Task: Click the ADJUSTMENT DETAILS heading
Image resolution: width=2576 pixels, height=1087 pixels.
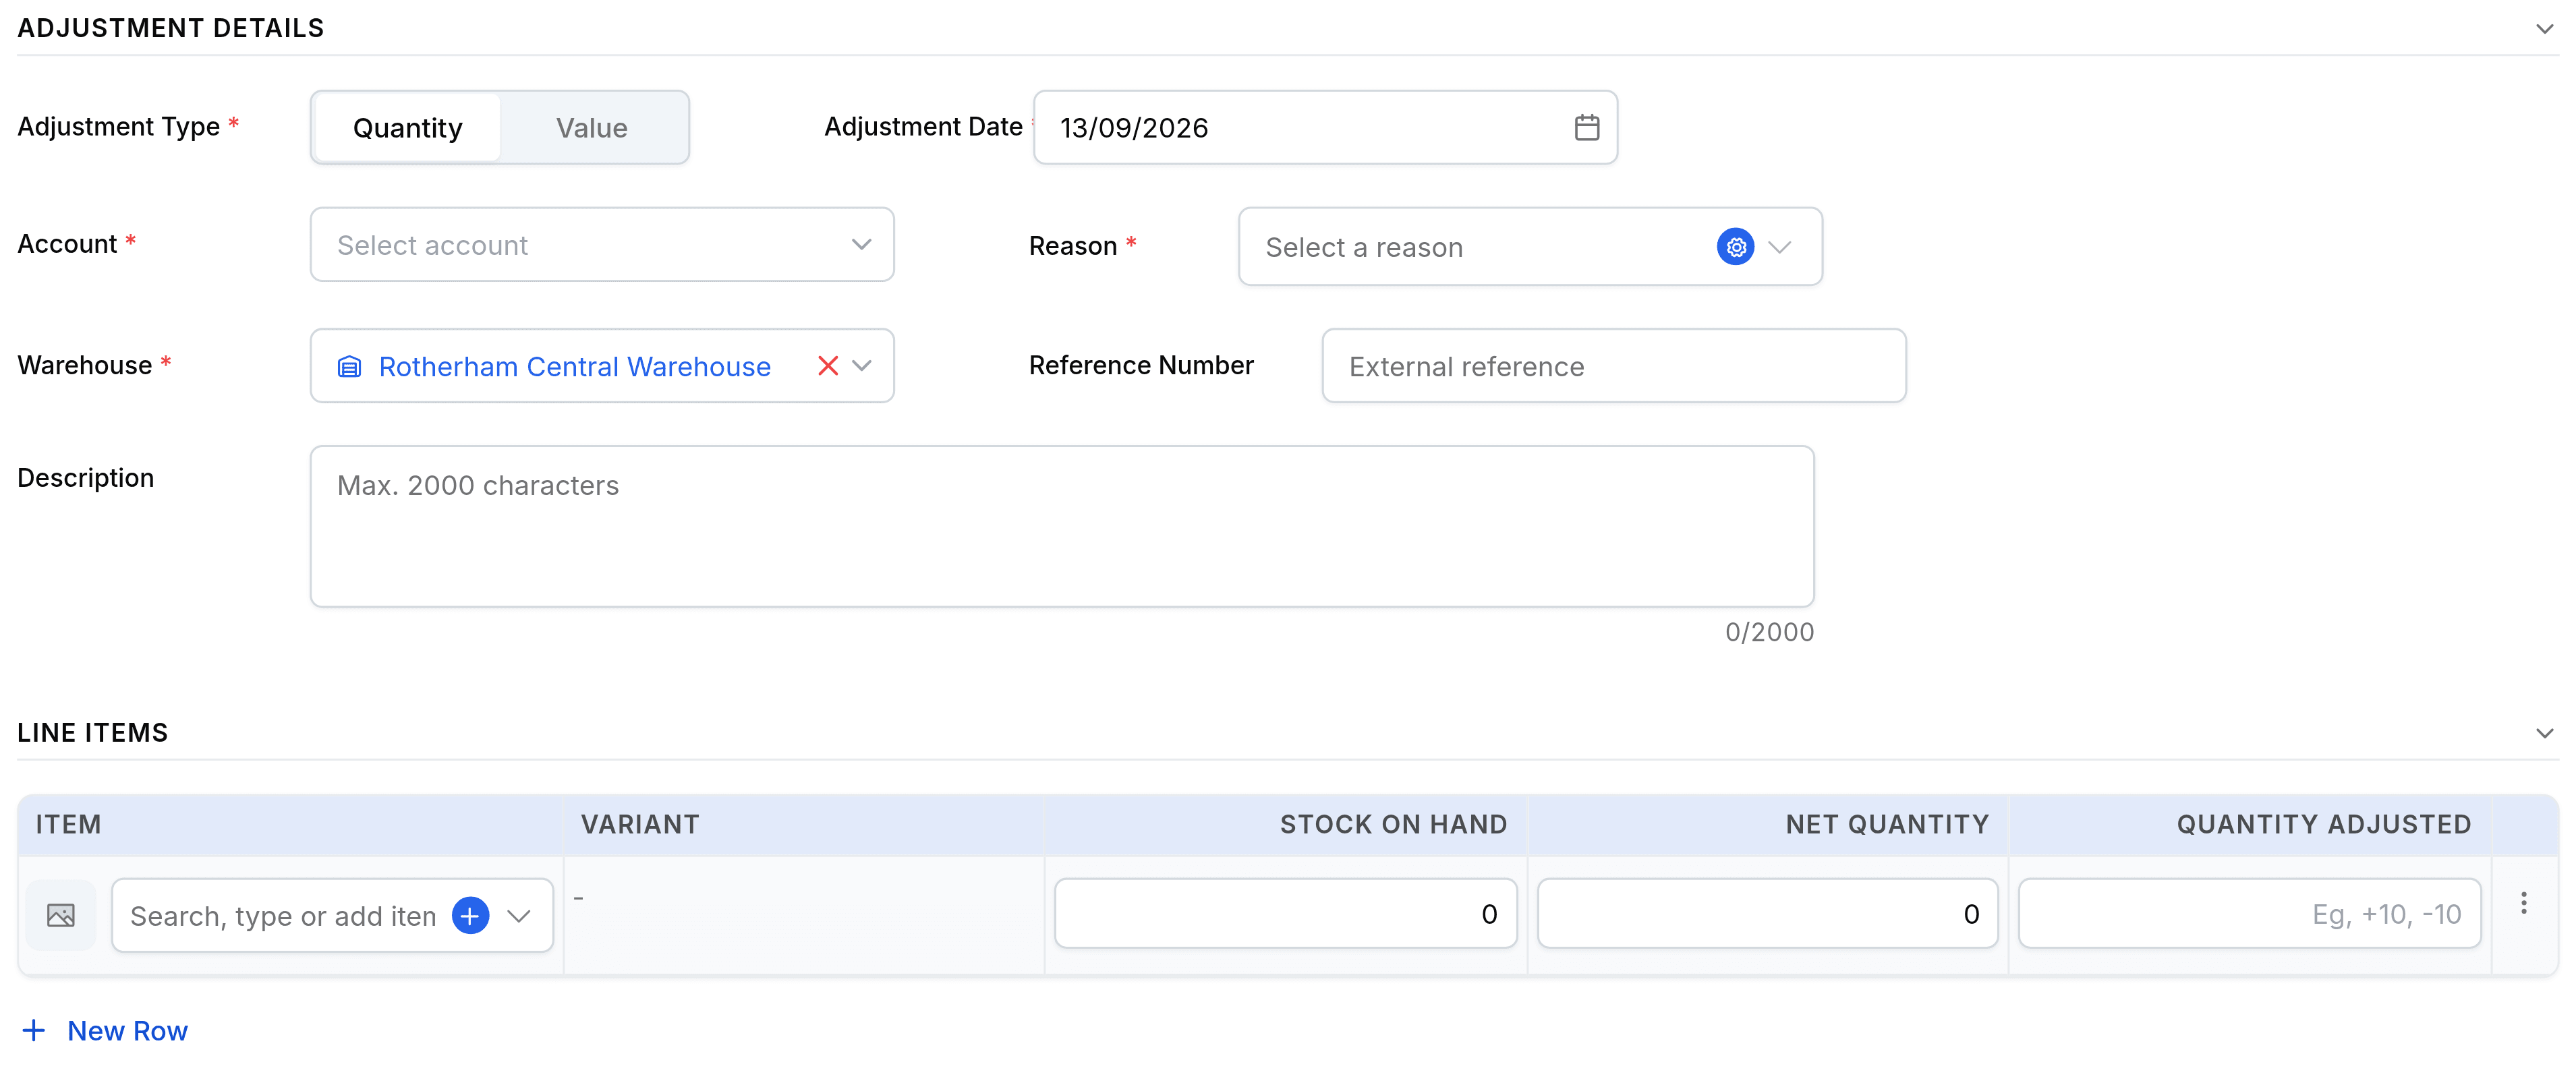Action: click(x=171, y=28)
